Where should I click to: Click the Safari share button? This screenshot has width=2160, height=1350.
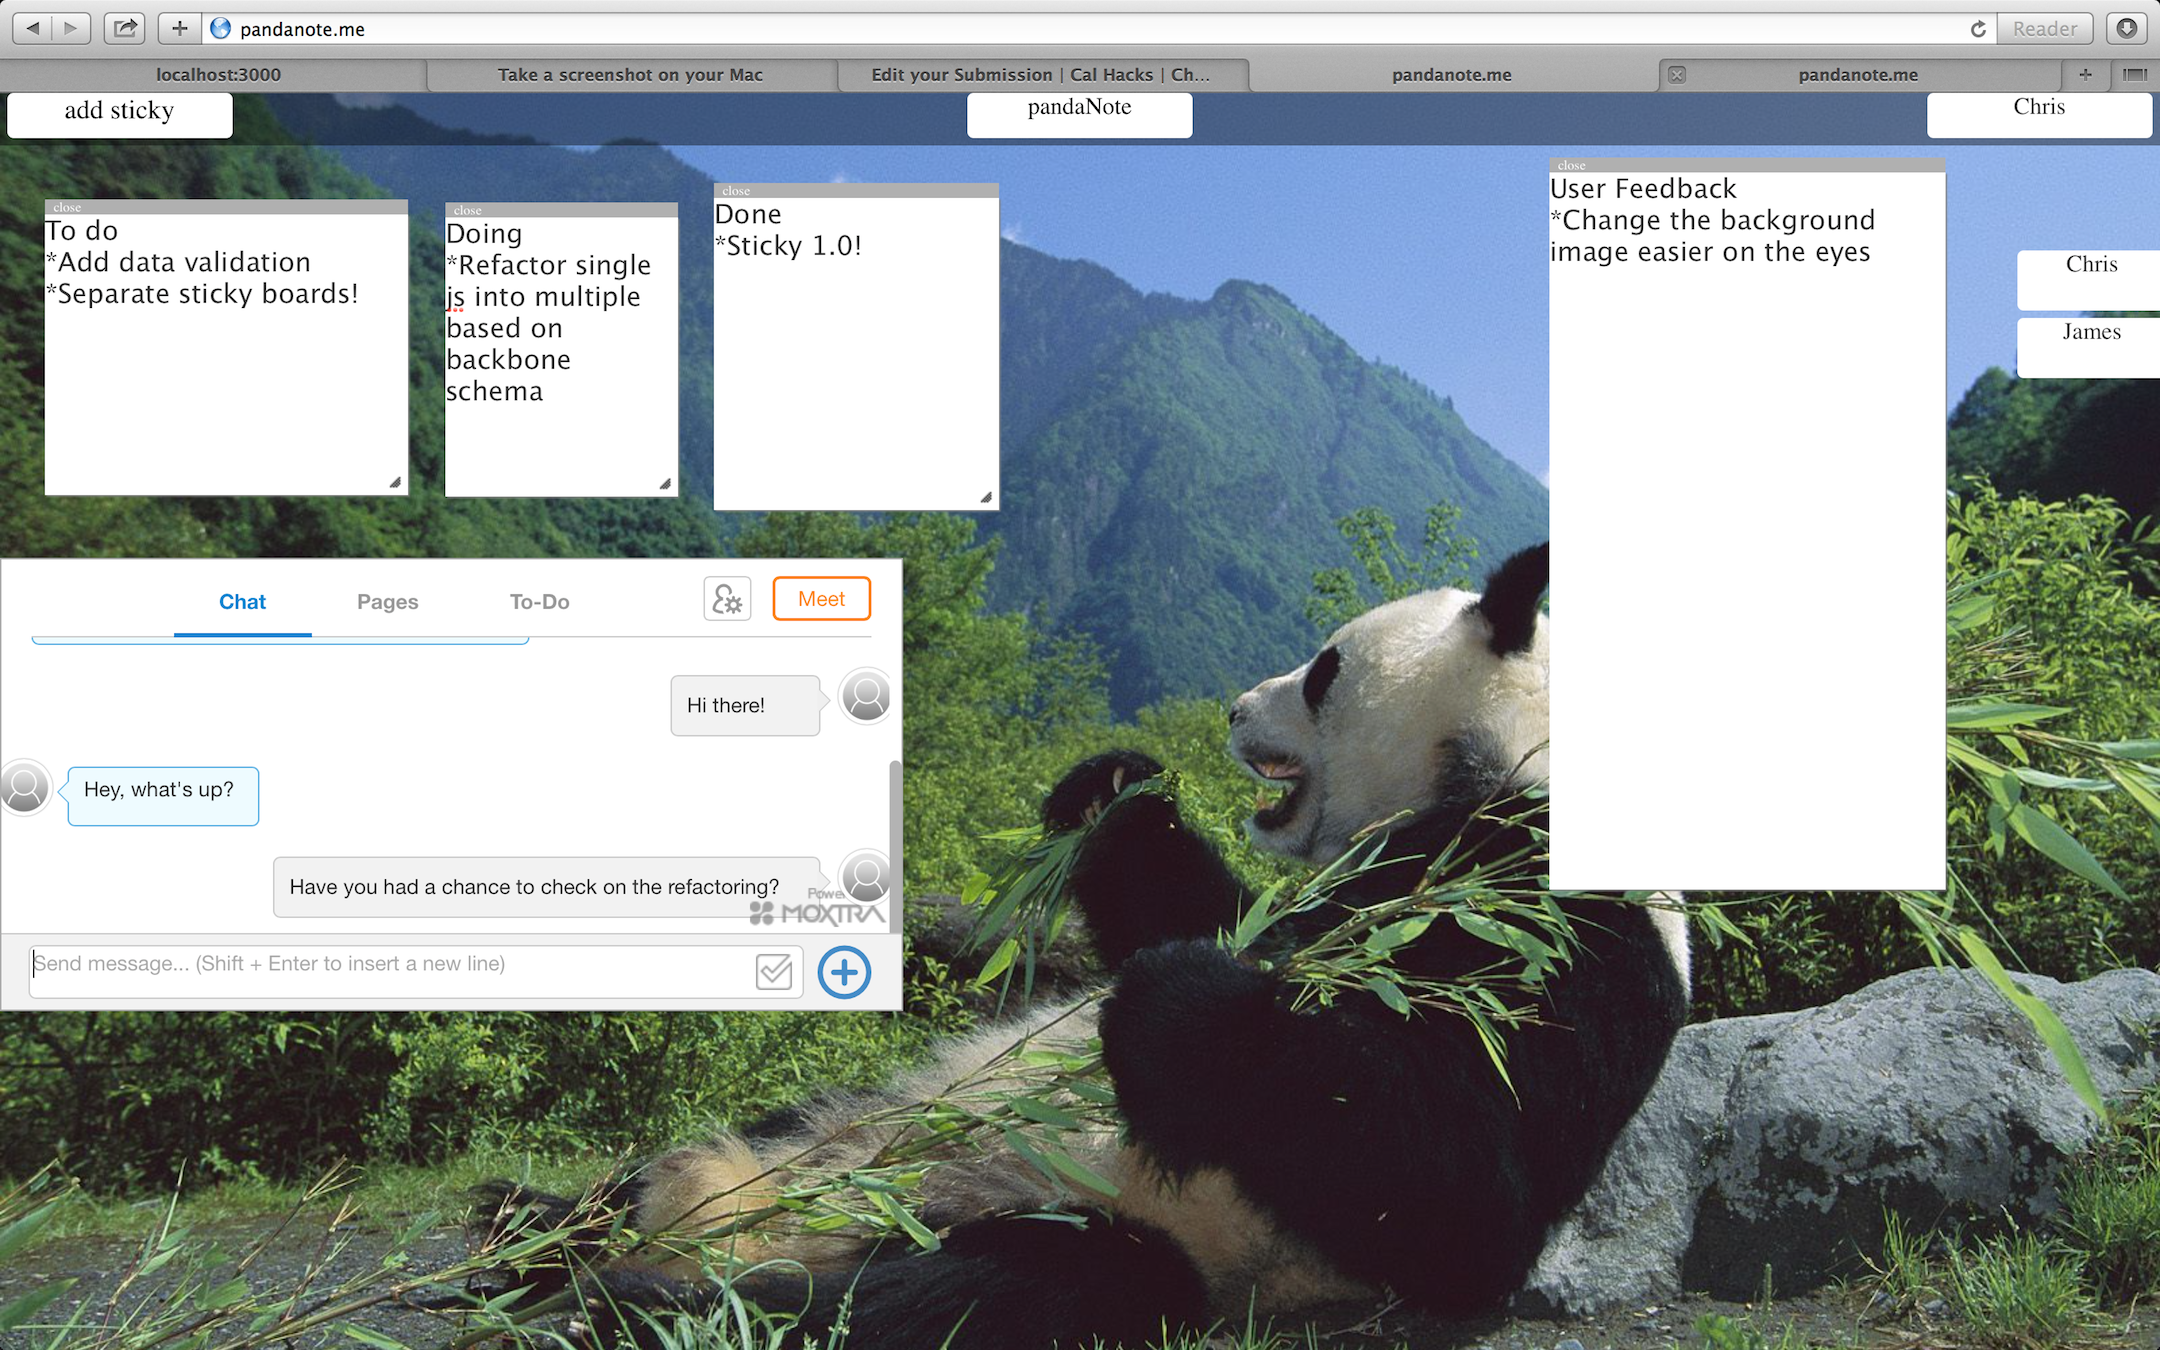(x=125, y=28)
